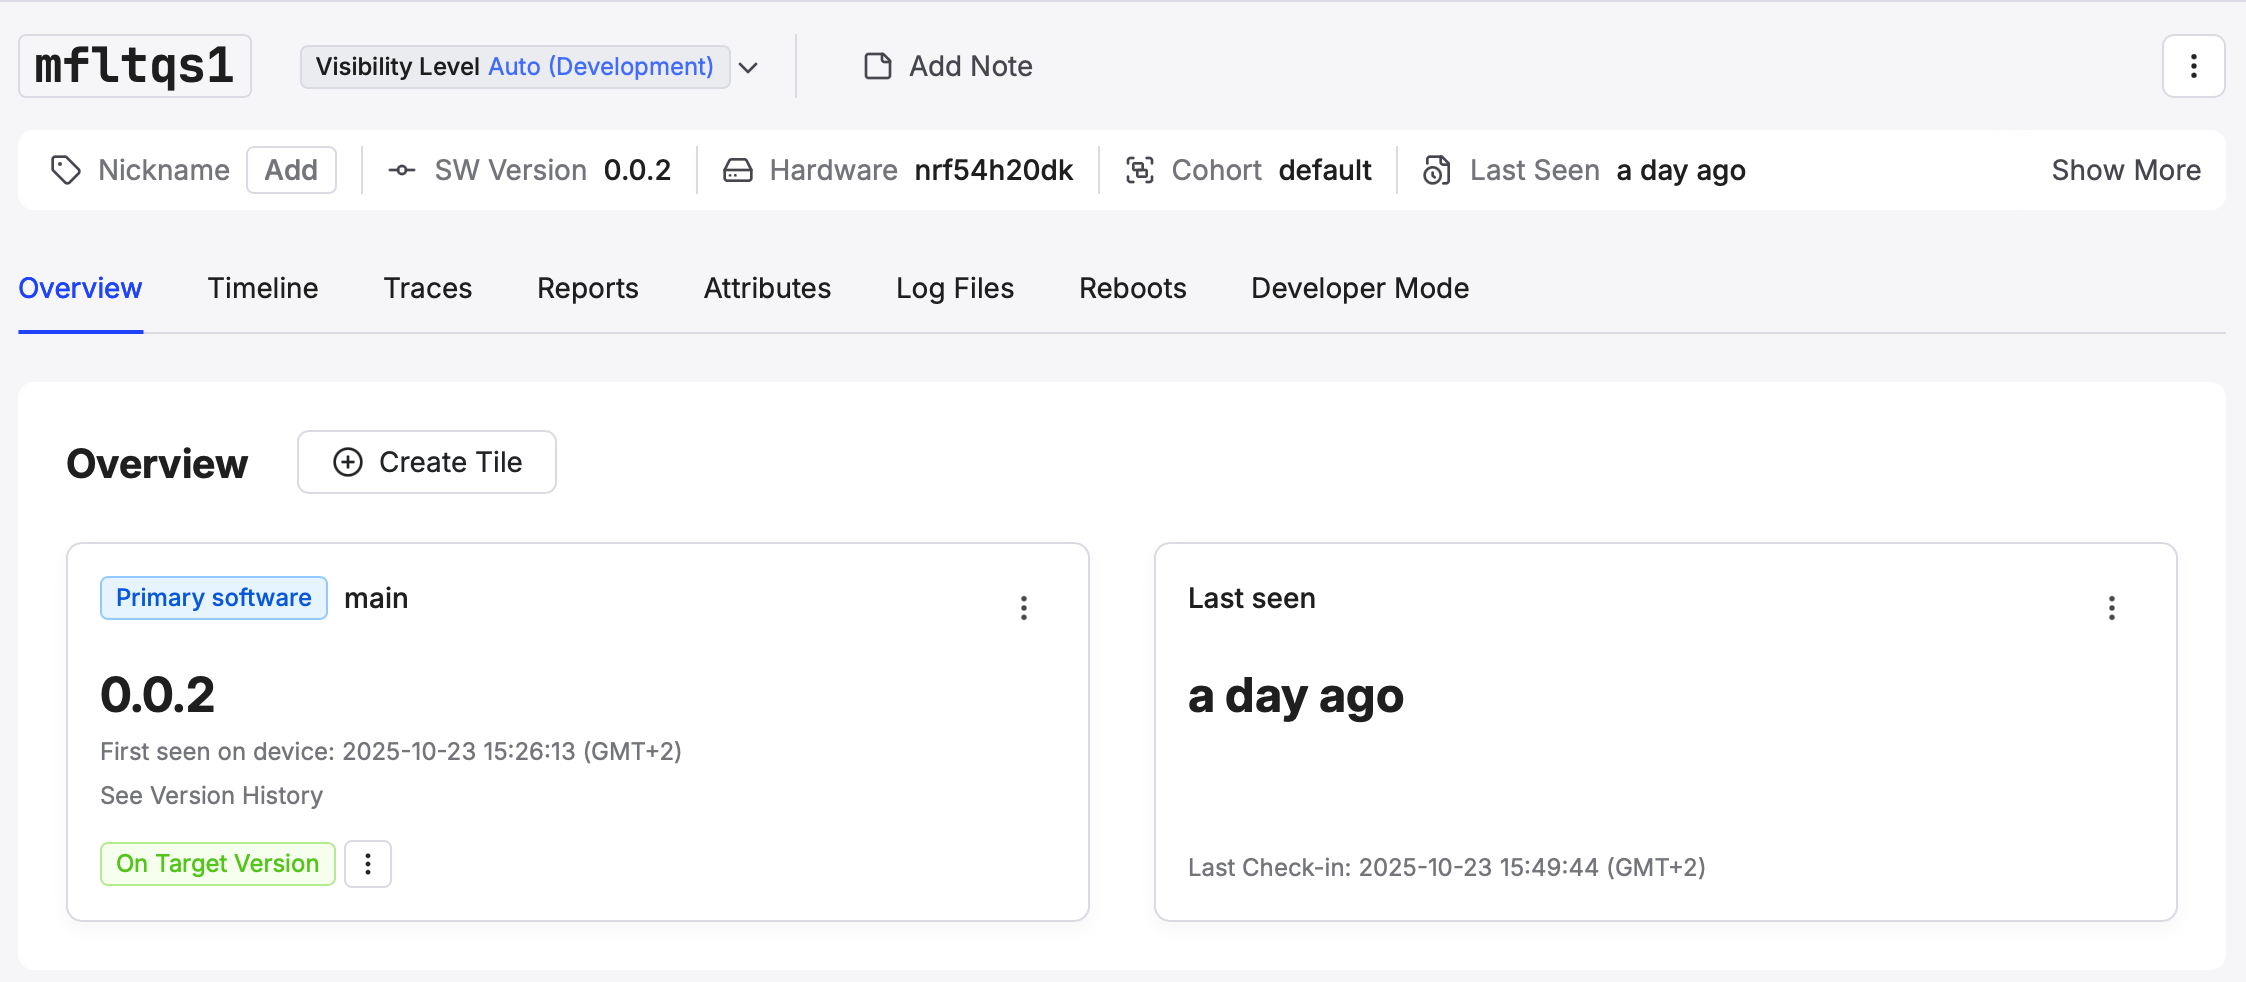Click the Nickname tag icon
The image size is (2246, 982).
[66, 170]
